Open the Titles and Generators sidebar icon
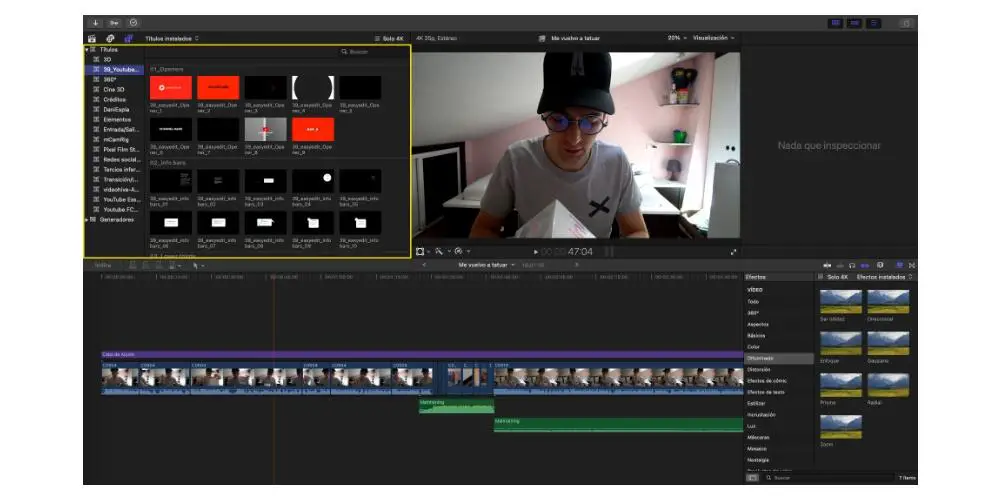Screen dimensions: 1000x500 [x=128, y=39]
